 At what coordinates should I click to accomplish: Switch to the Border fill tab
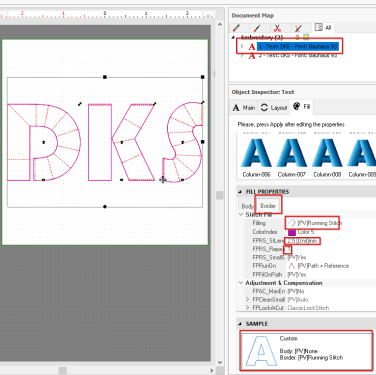click(268, 205)
